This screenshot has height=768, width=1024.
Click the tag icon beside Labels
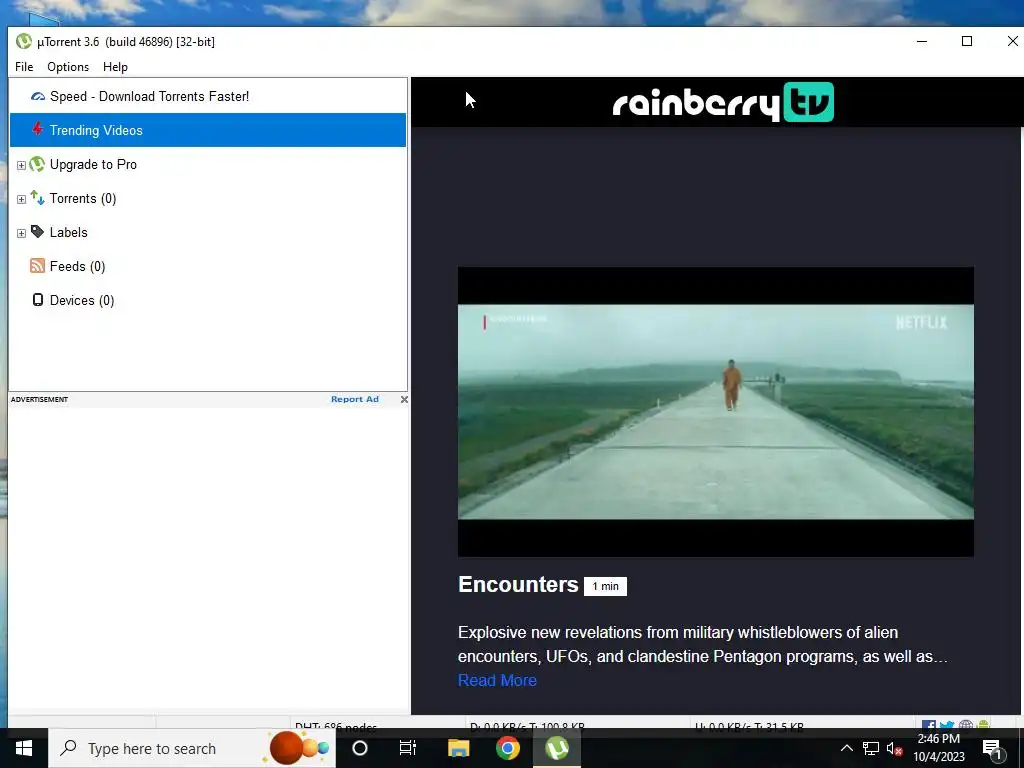point(37,232)
